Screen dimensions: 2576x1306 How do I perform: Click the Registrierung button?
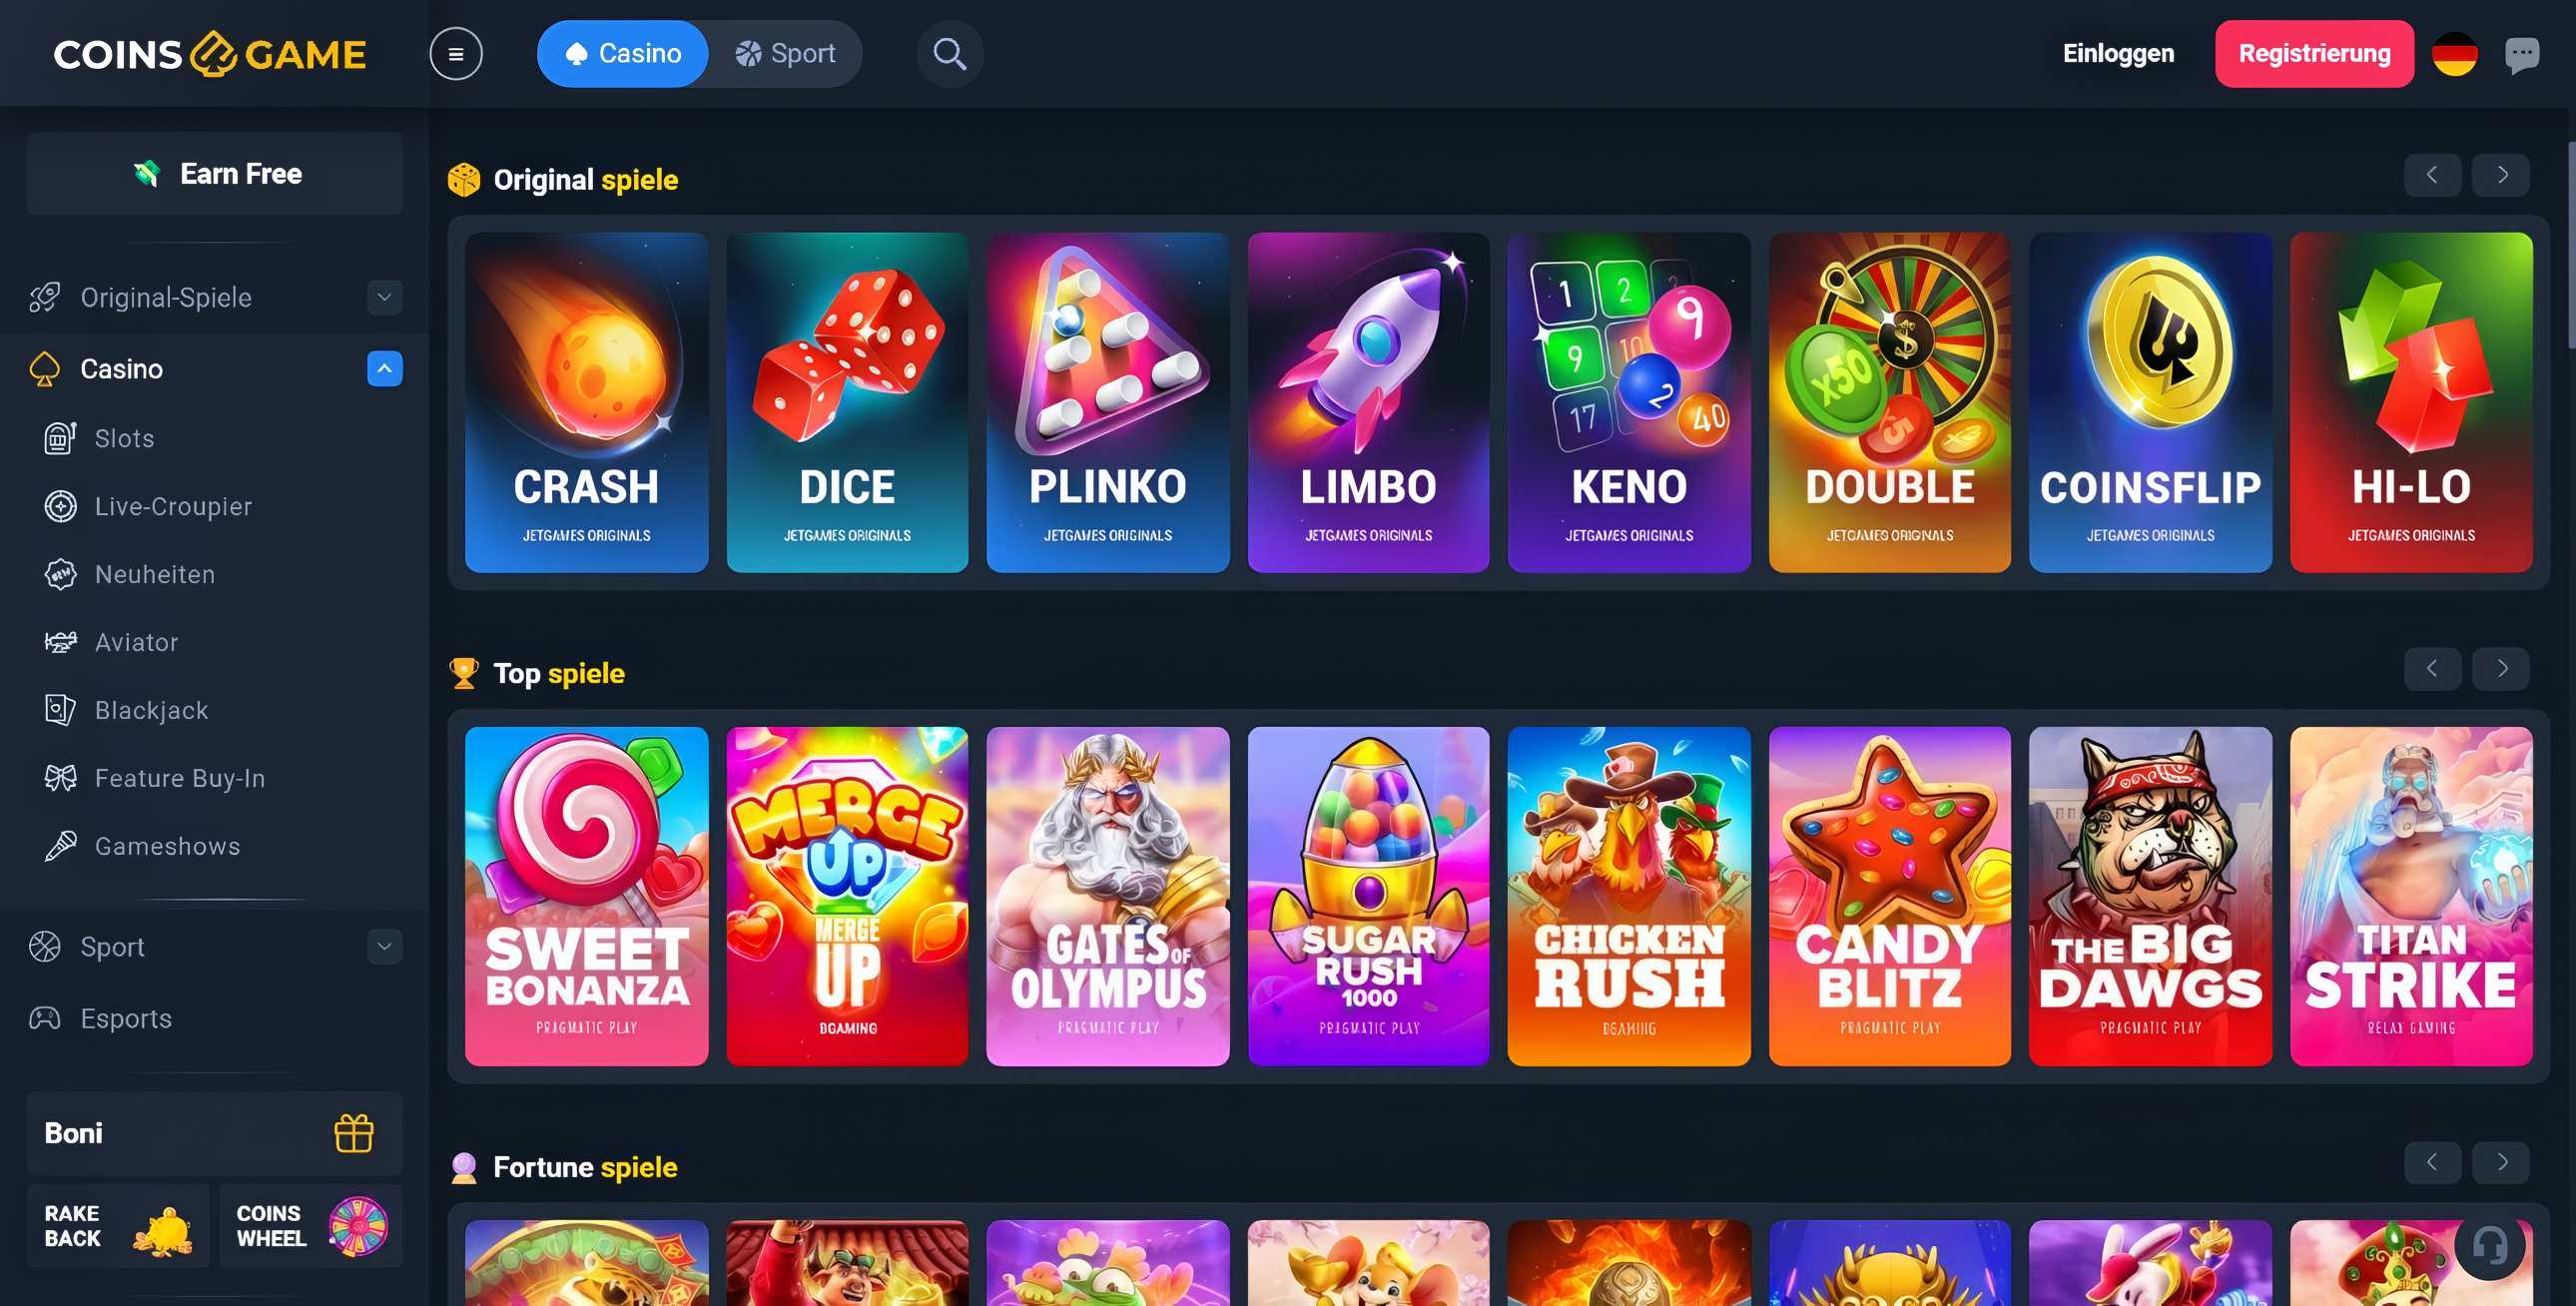coord(2314,54)
